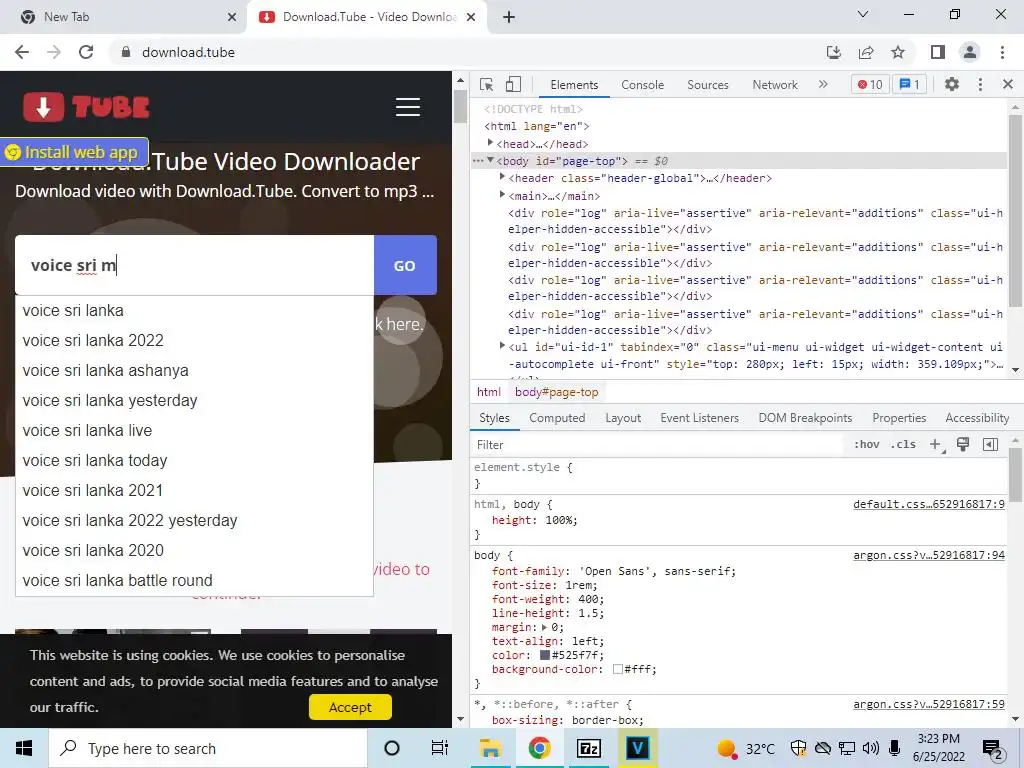Open the DOM Breakpoints tab
The height and width of the screenshot is (768, 1024).
(x=805, y=418)
